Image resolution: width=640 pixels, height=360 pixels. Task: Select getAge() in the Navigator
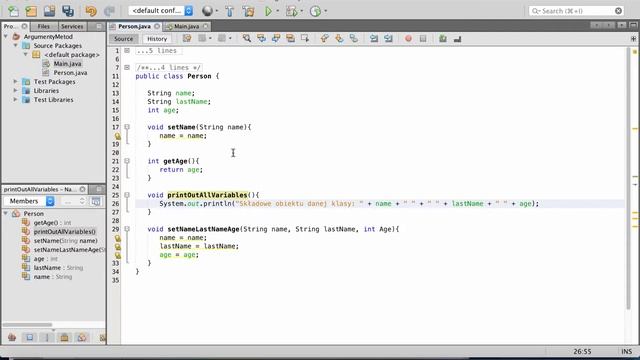[x=52, y=223]
